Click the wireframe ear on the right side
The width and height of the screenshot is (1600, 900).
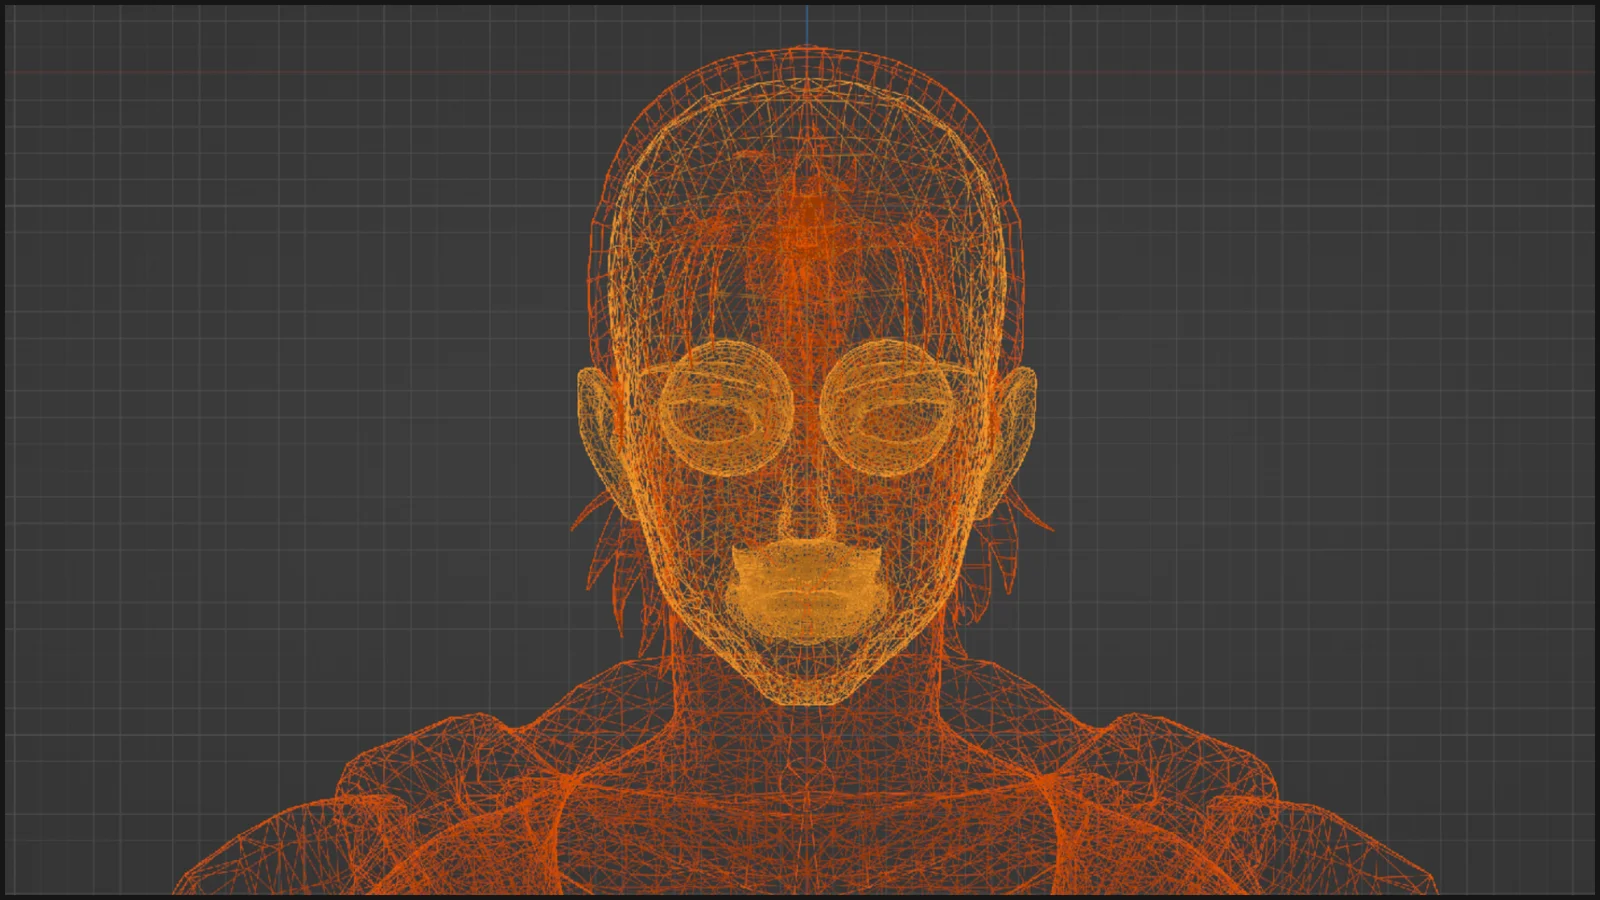point(1016,430)
